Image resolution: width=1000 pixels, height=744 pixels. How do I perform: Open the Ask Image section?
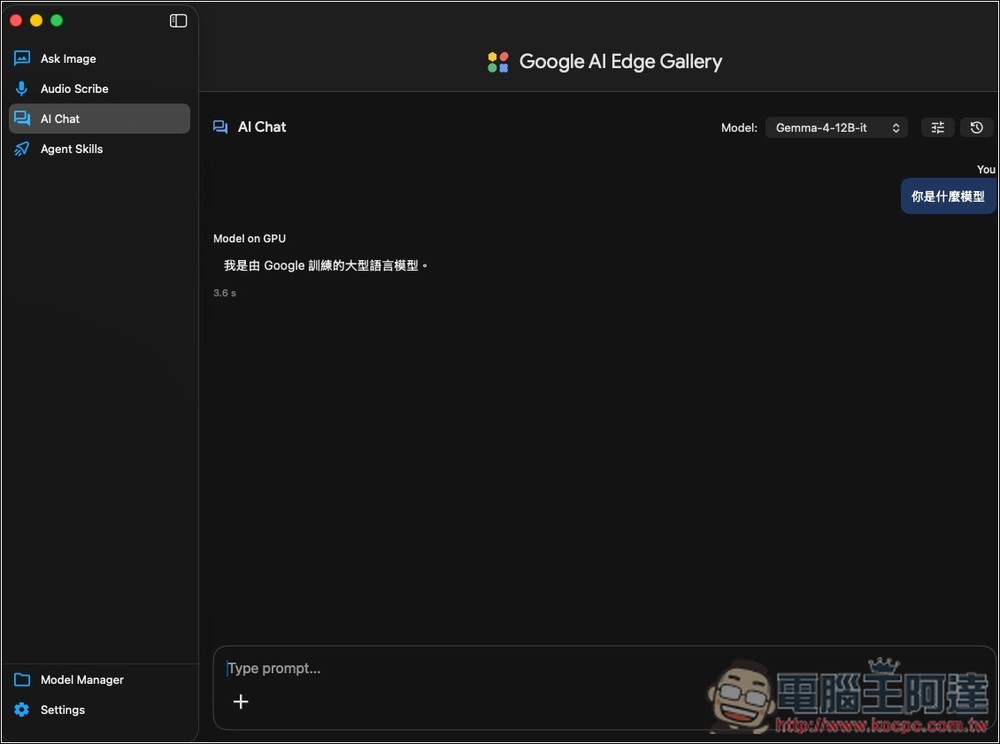tap(99, 59)
